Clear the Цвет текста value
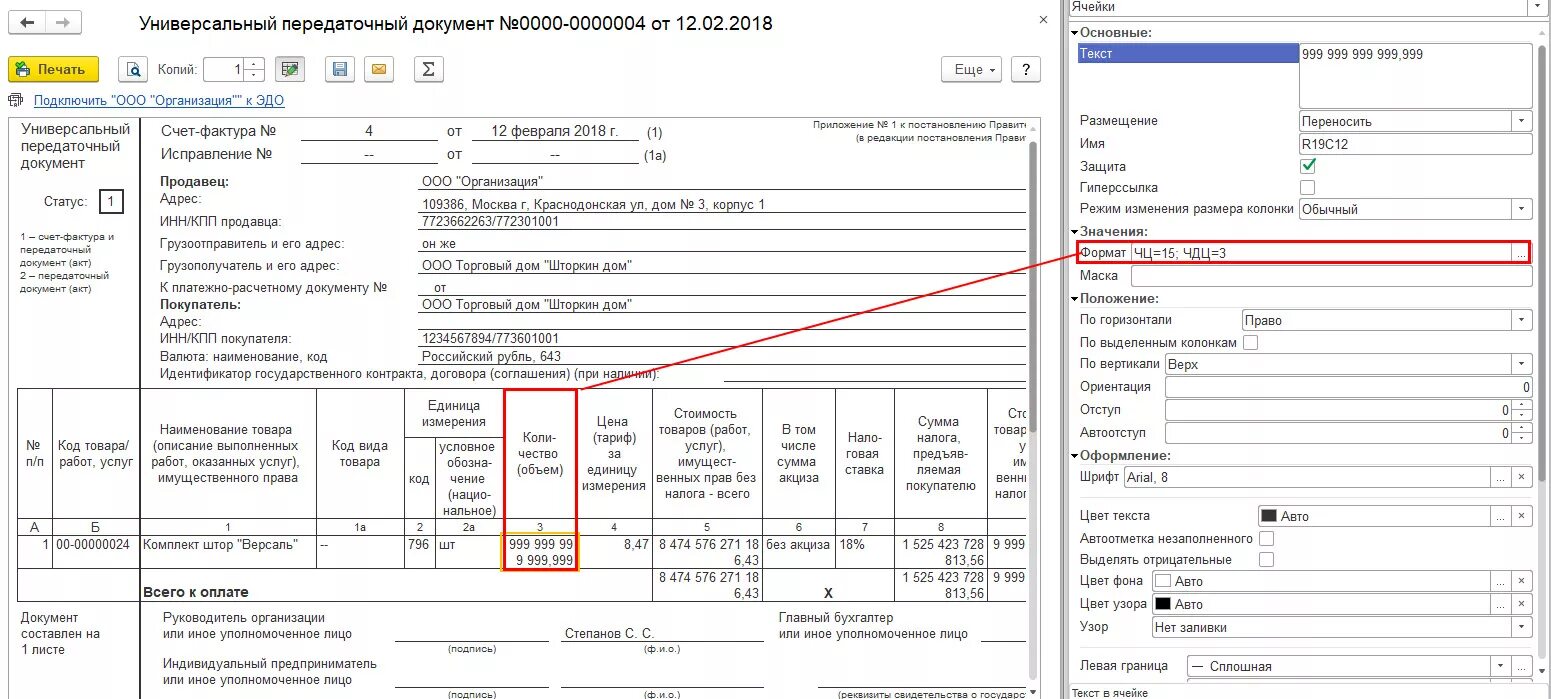Image resolution: width=1551 pixels, height=699 pixels. click(x=1521, y=517)
